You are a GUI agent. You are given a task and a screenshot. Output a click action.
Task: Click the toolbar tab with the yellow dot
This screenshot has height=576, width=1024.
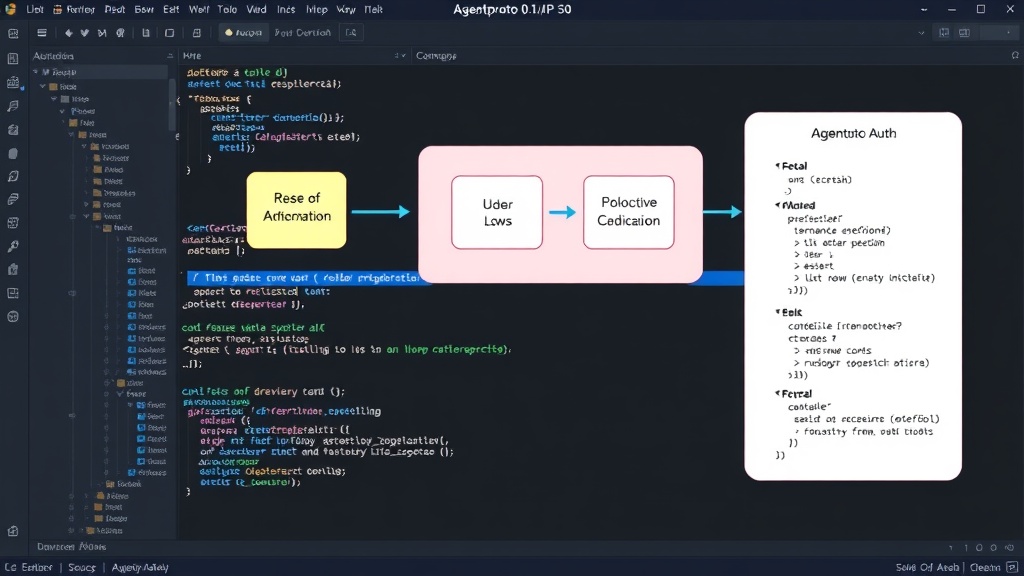pos(243,33)
